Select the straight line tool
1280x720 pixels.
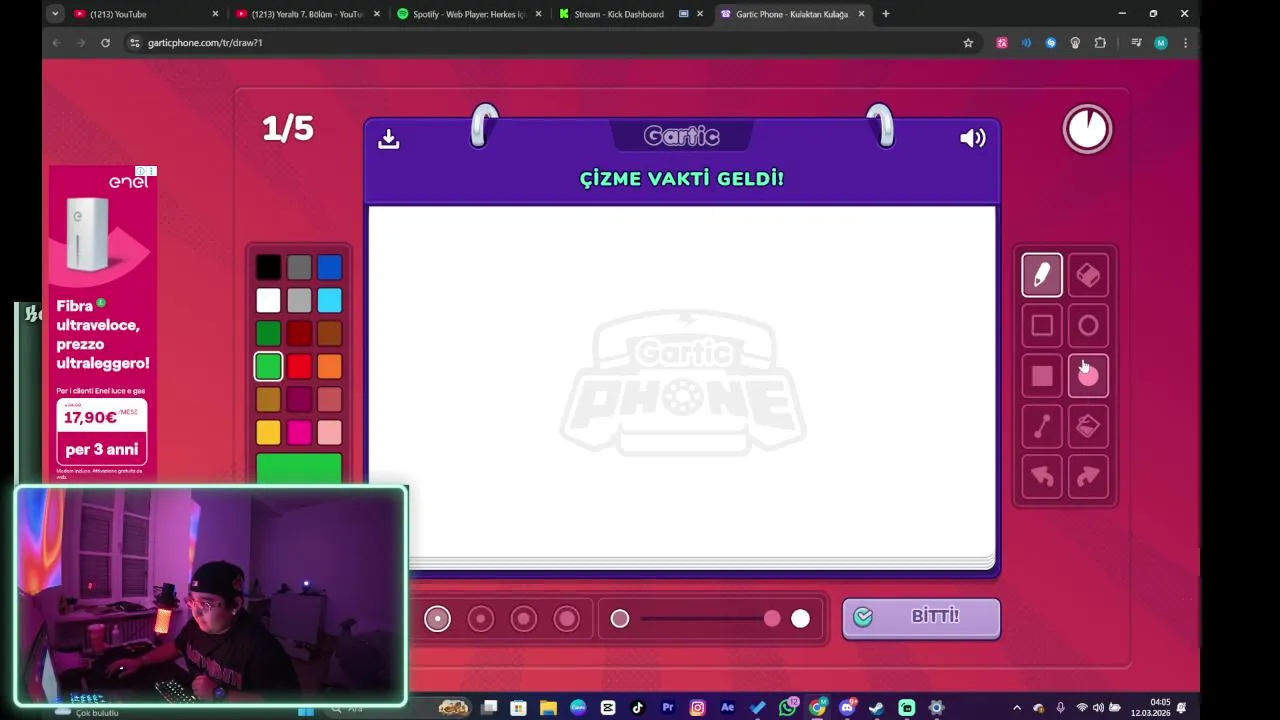coord(1041,427)
